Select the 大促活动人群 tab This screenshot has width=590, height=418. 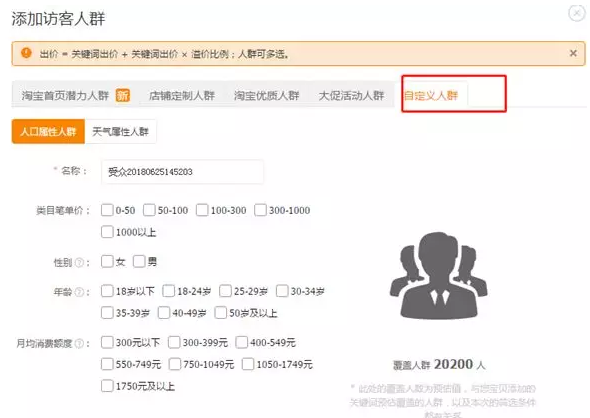[x=351, y=96]
